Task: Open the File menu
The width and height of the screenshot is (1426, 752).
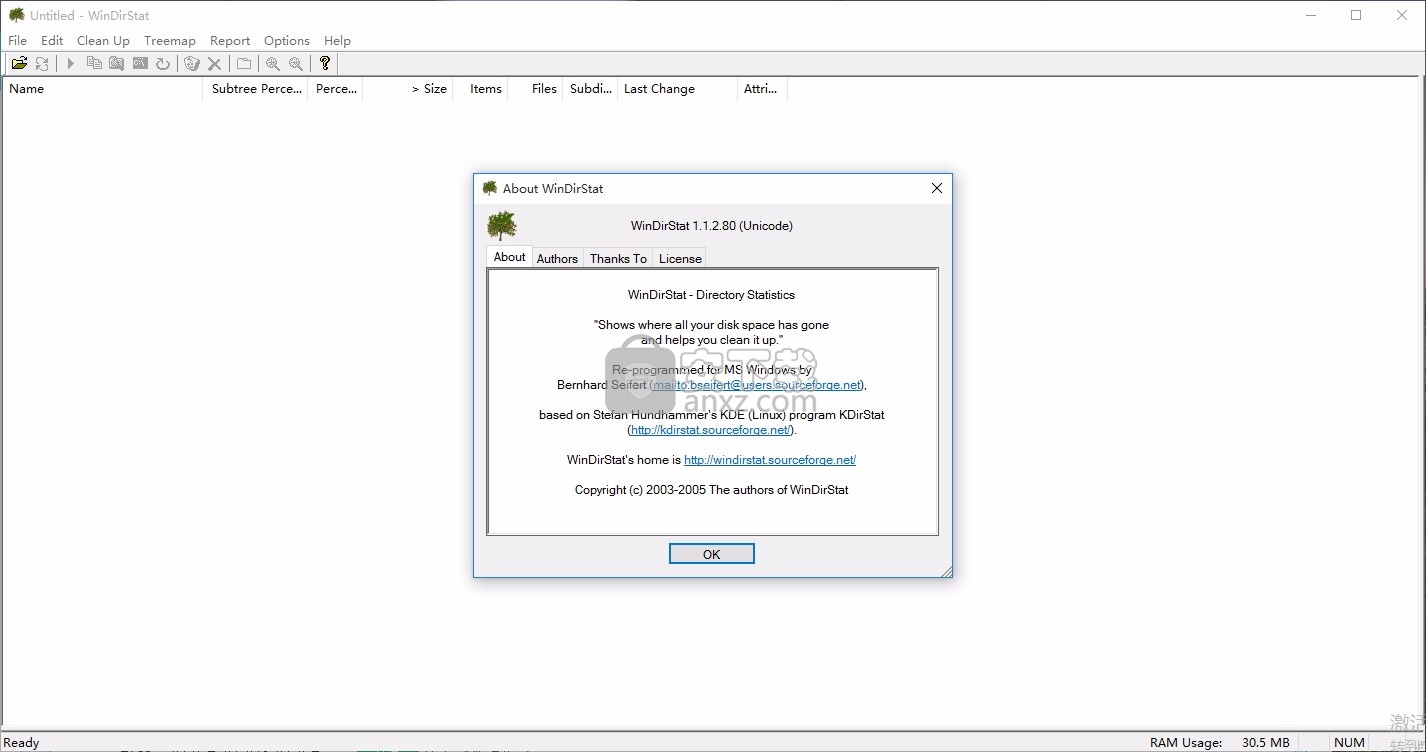Action: pos(18,41)
